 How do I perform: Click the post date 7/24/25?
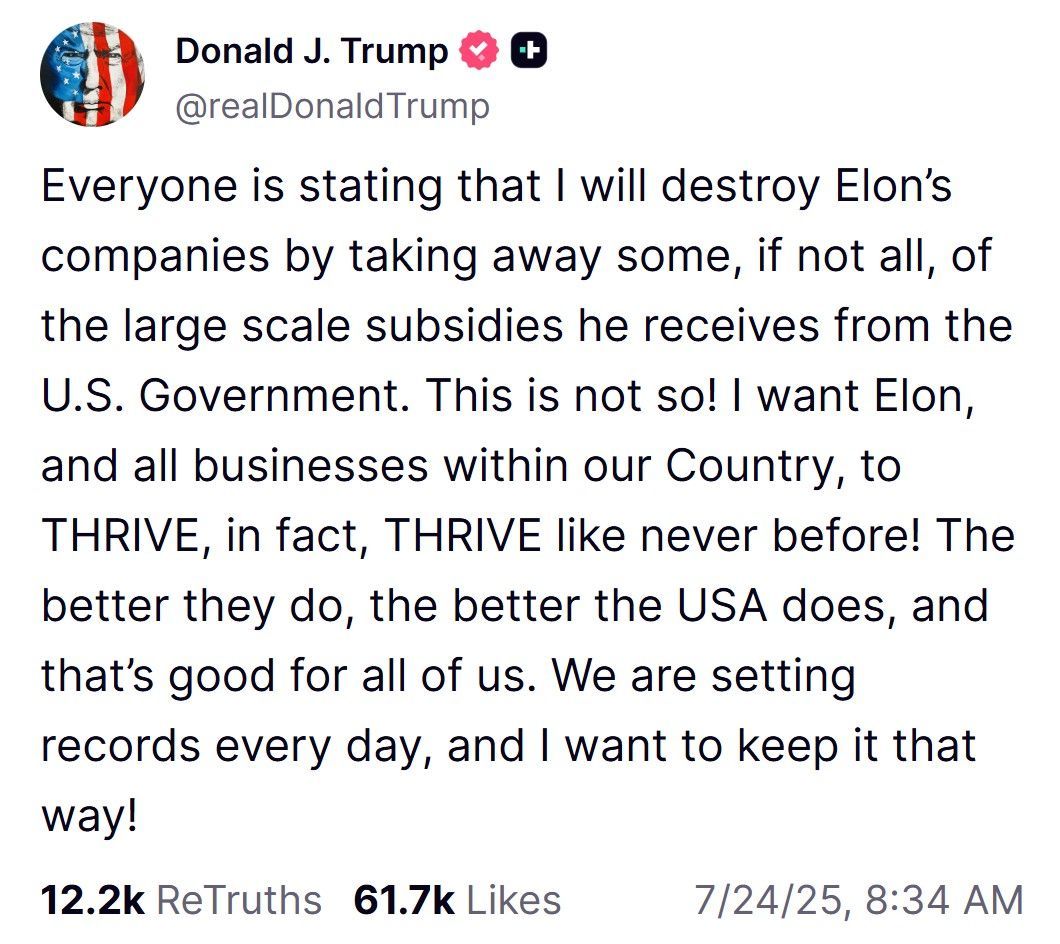(x=768, y=899)
